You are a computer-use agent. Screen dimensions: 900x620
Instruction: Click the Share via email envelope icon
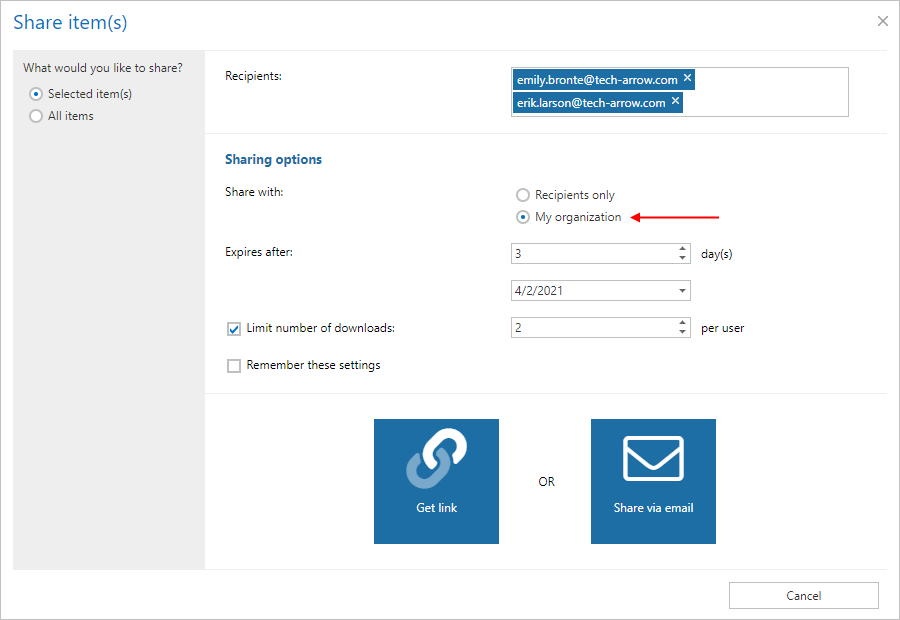click(653, 461)
